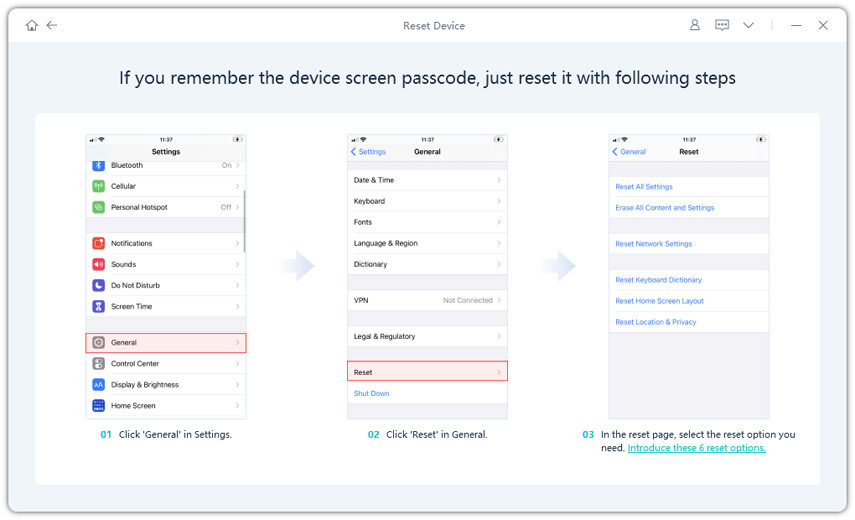The width and height of the screenshot is (855, 520).
Task: Click the Display & Brightness icon
Action: coord(99,385)
